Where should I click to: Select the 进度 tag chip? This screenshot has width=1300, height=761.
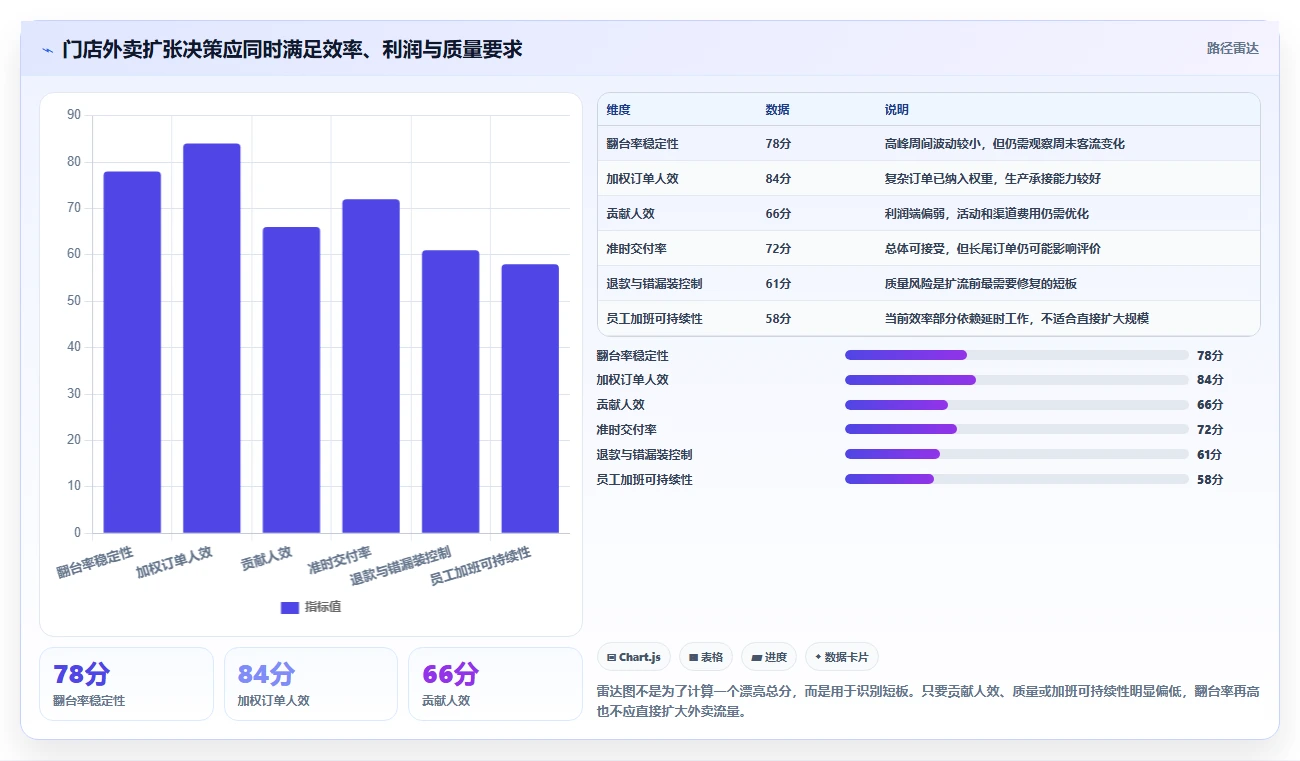[x=769, y=657]
